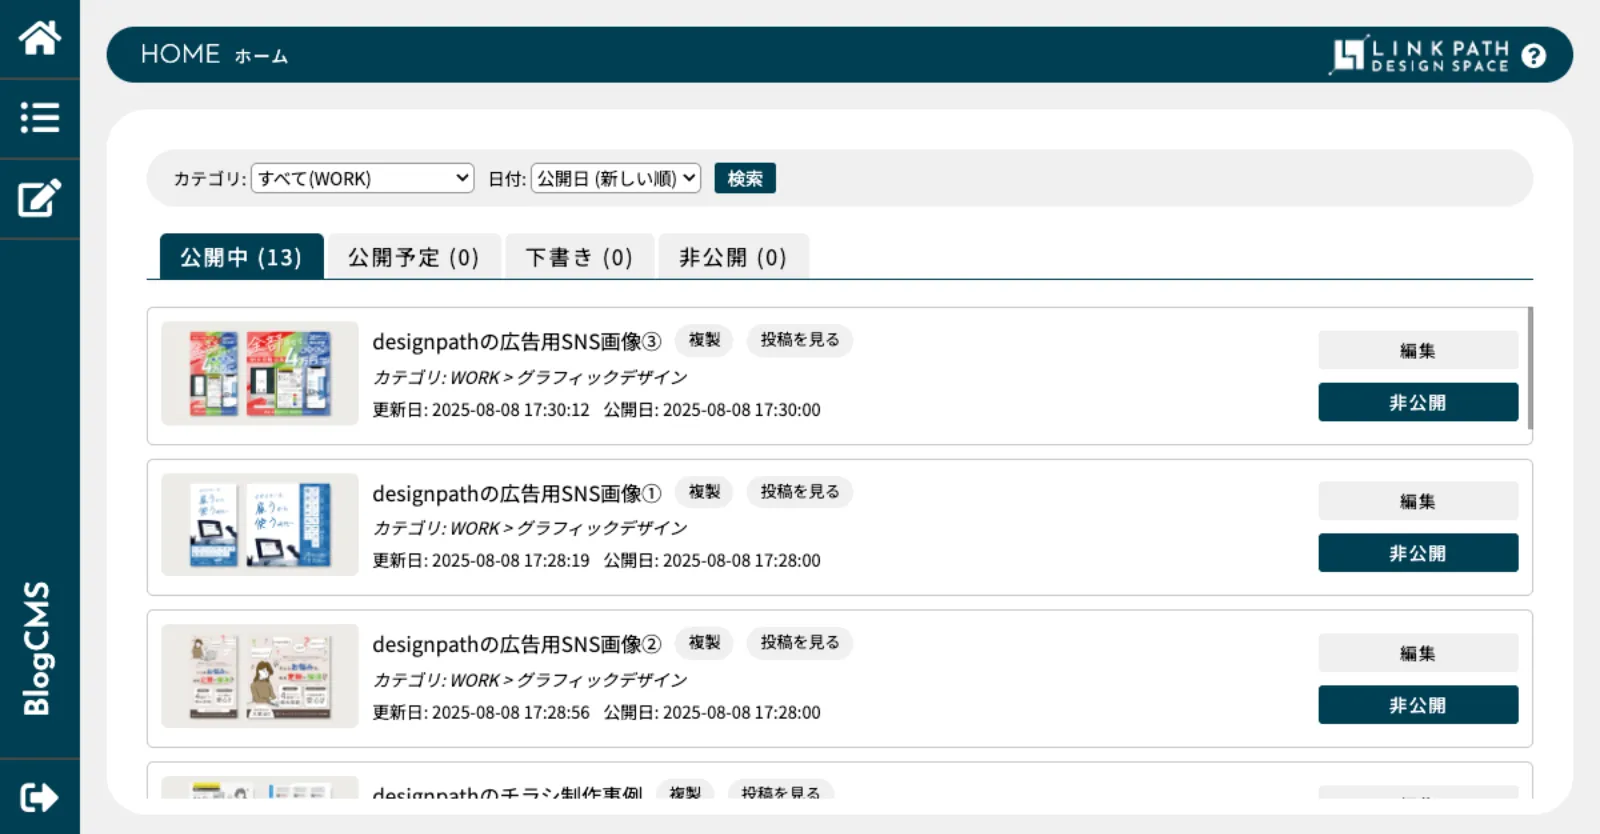Expand the カテゴリ dropdown
Image resolution: width=1600 pixels, height=834 pixels.
click(362, 178)
